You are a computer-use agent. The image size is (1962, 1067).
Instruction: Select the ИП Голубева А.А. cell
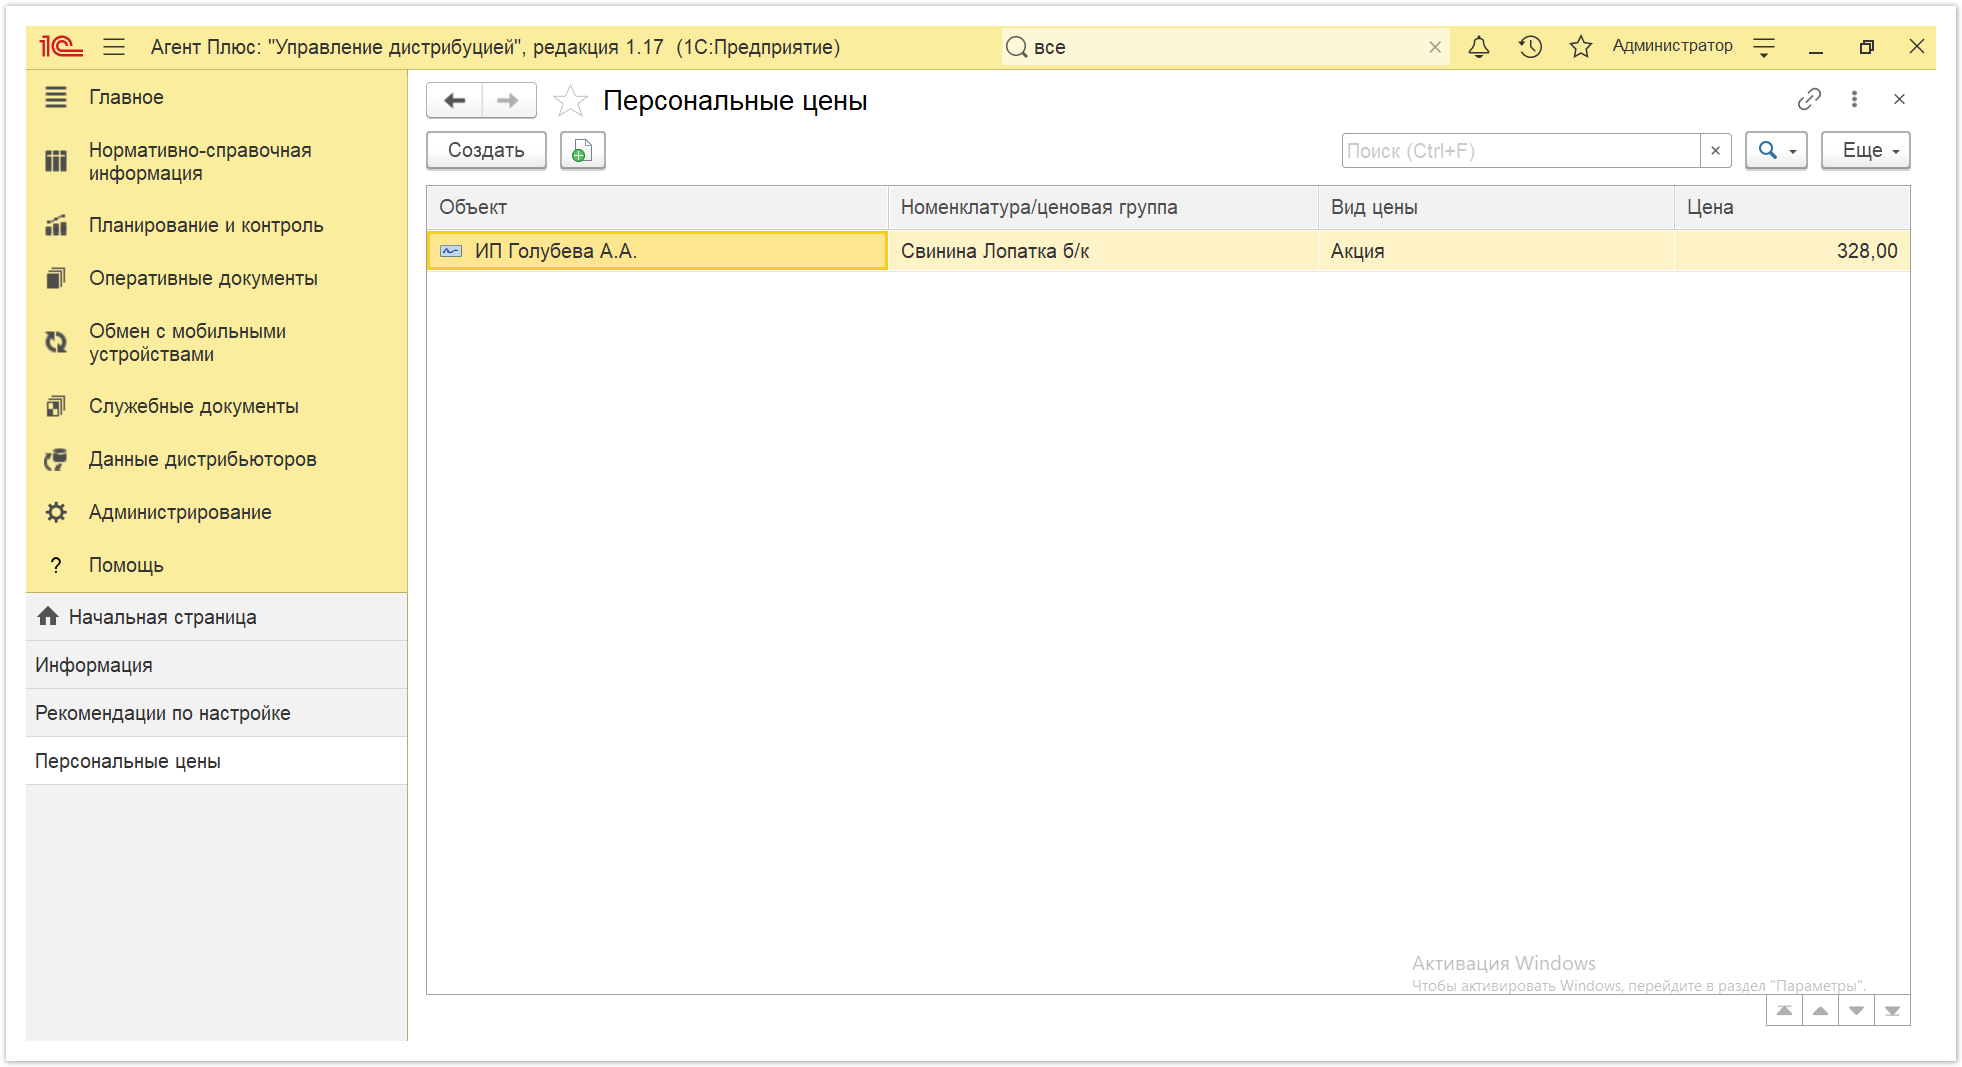click(658, 251)
